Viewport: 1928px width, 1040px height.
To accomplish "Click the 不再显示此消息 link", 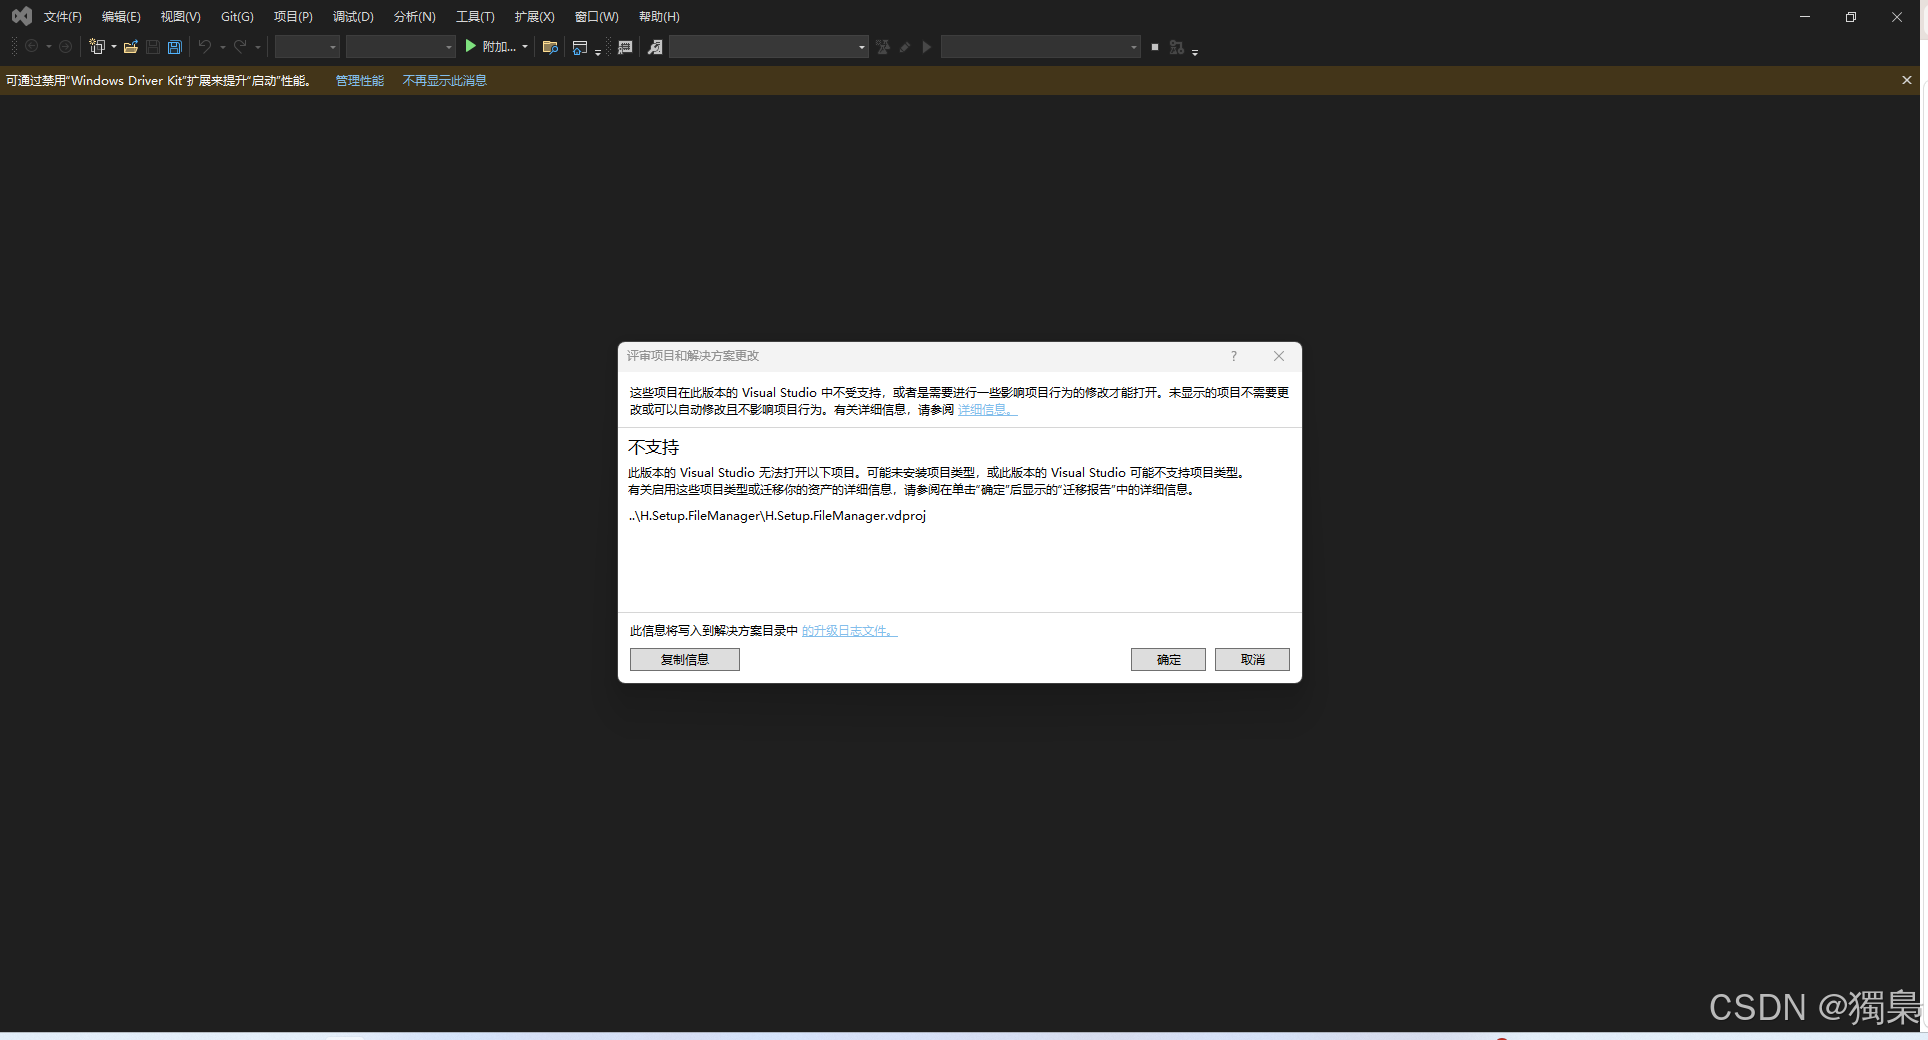I will pyautogui.click(x=445, y=80).
